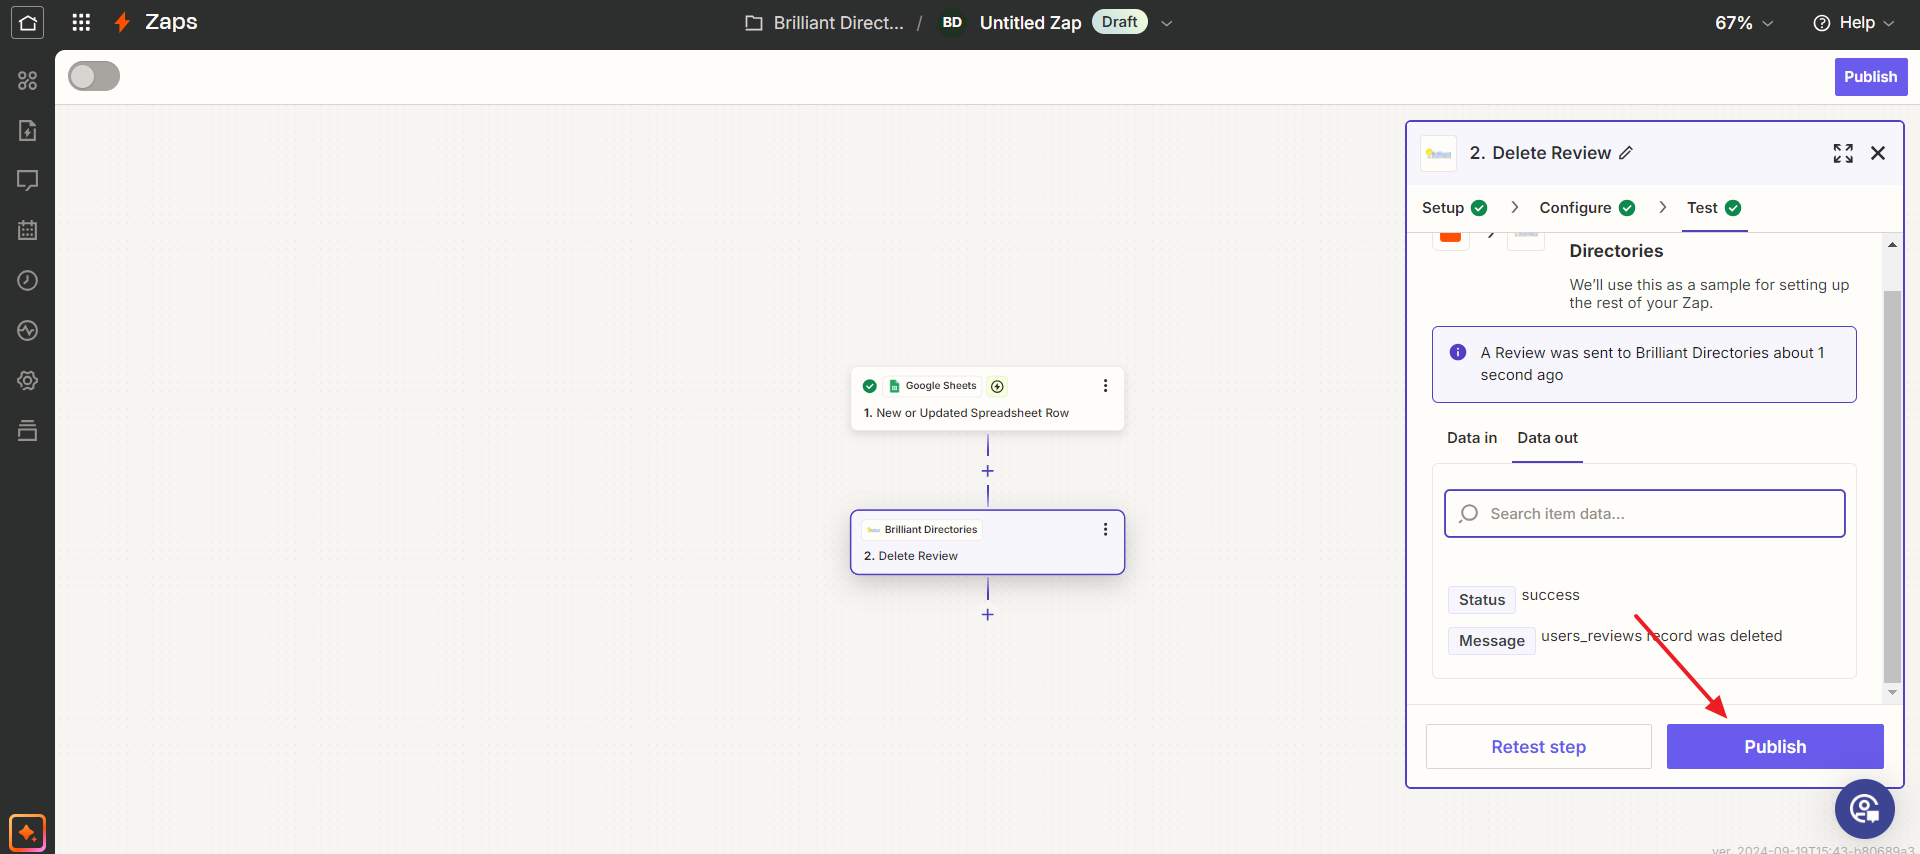The height and width of the screenshot is (854, 1920).
Task: Focus the Search item data field
Action: coord(1644,514)
